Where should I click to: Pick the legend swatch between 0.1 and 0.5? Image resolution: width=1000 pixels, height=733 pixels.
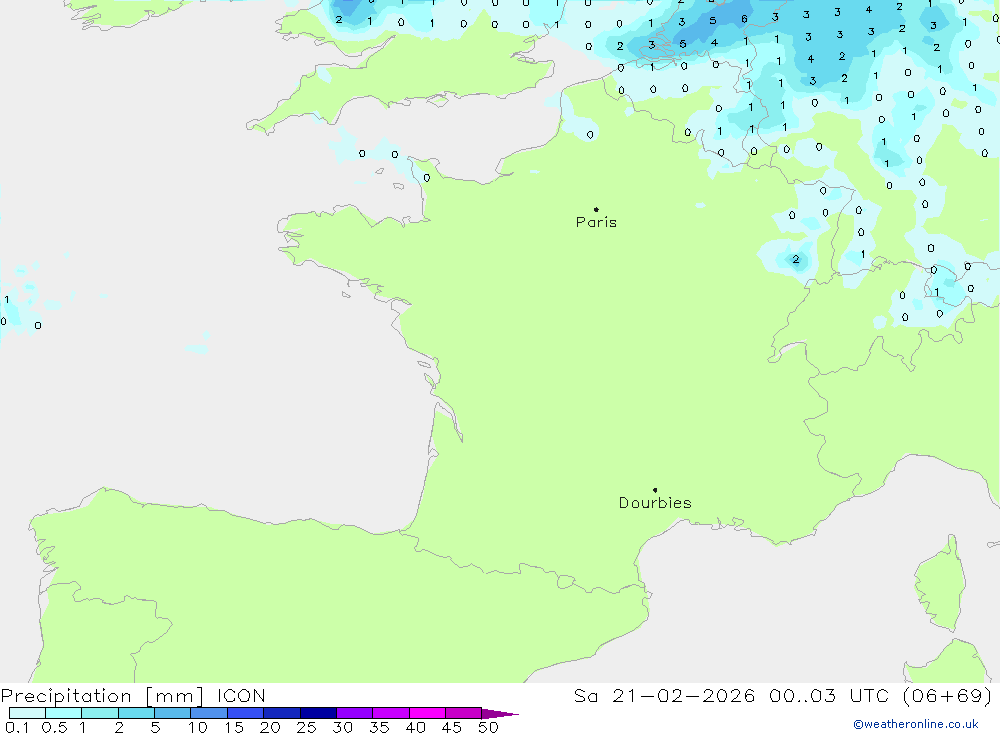pyautogui.click(x=27, y=713)
